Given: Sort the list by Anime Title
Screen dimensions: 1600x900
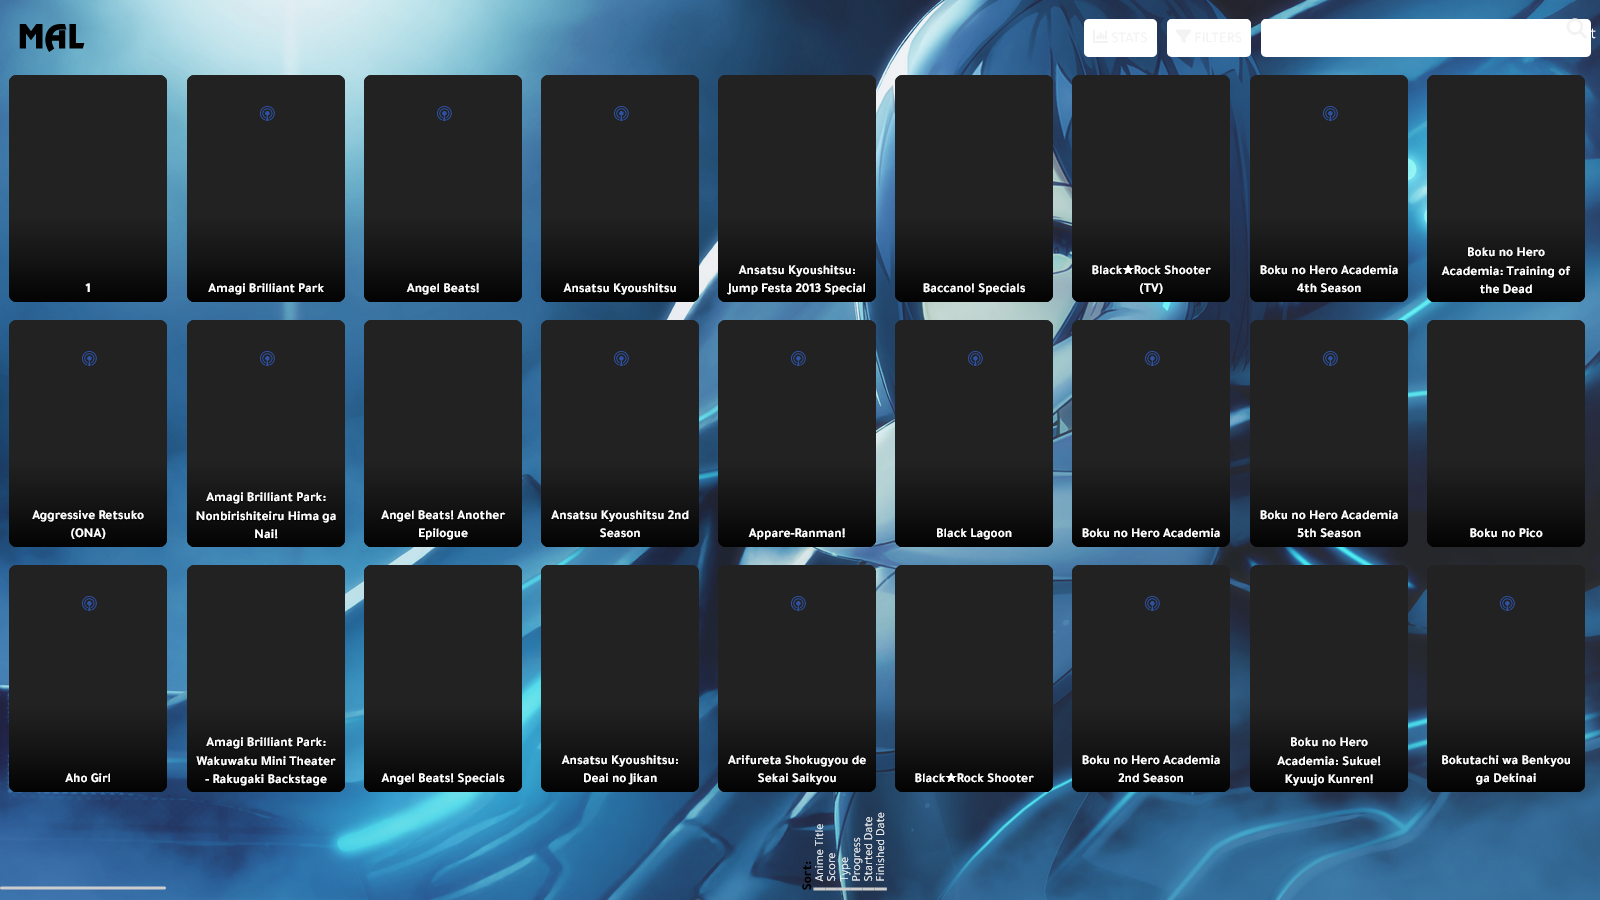Looking at the screenshot, I should tap(819, 852).
